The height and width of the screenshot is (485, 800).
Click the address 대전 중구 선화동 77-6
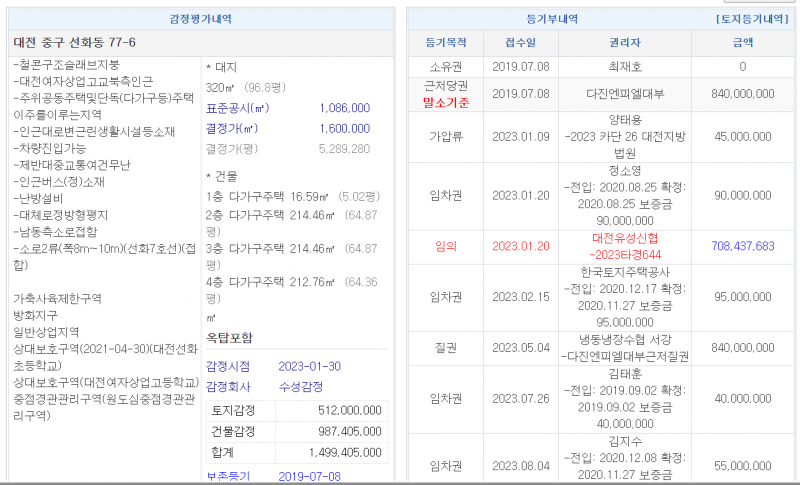[x=75, y=42]
